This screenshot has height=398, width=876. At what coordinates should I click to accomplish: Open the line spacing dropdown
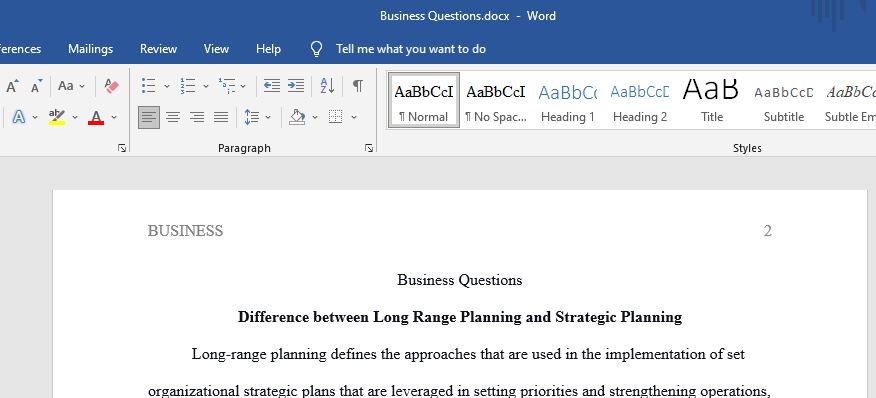coord(257,117)
